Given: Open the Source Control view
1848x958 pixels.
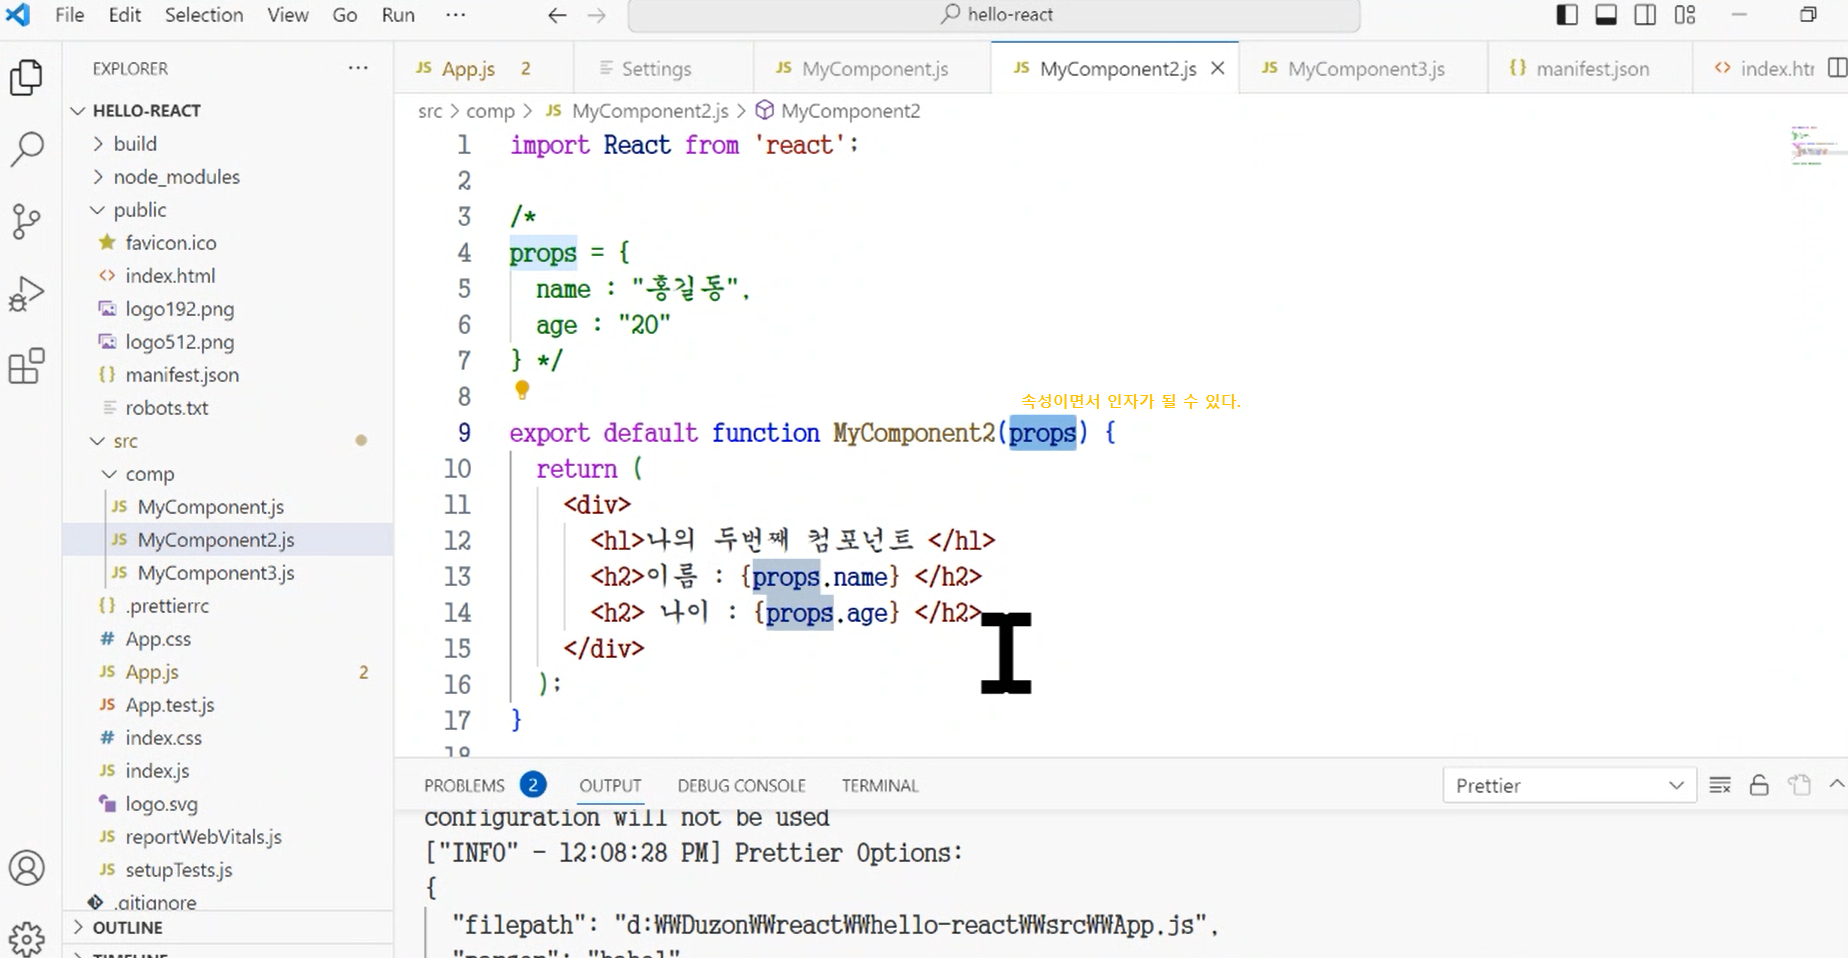Looking at the screenshot, I should [26, 221].
